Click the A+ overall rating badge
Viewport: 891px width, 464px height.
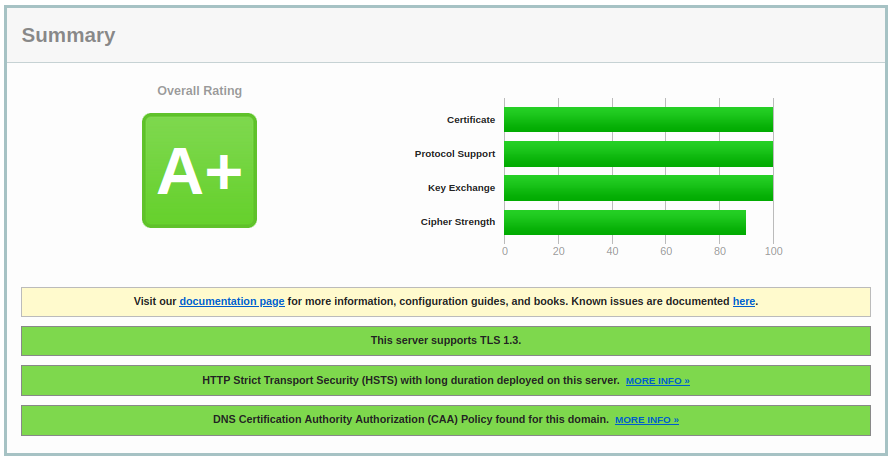tap(199, 170)
